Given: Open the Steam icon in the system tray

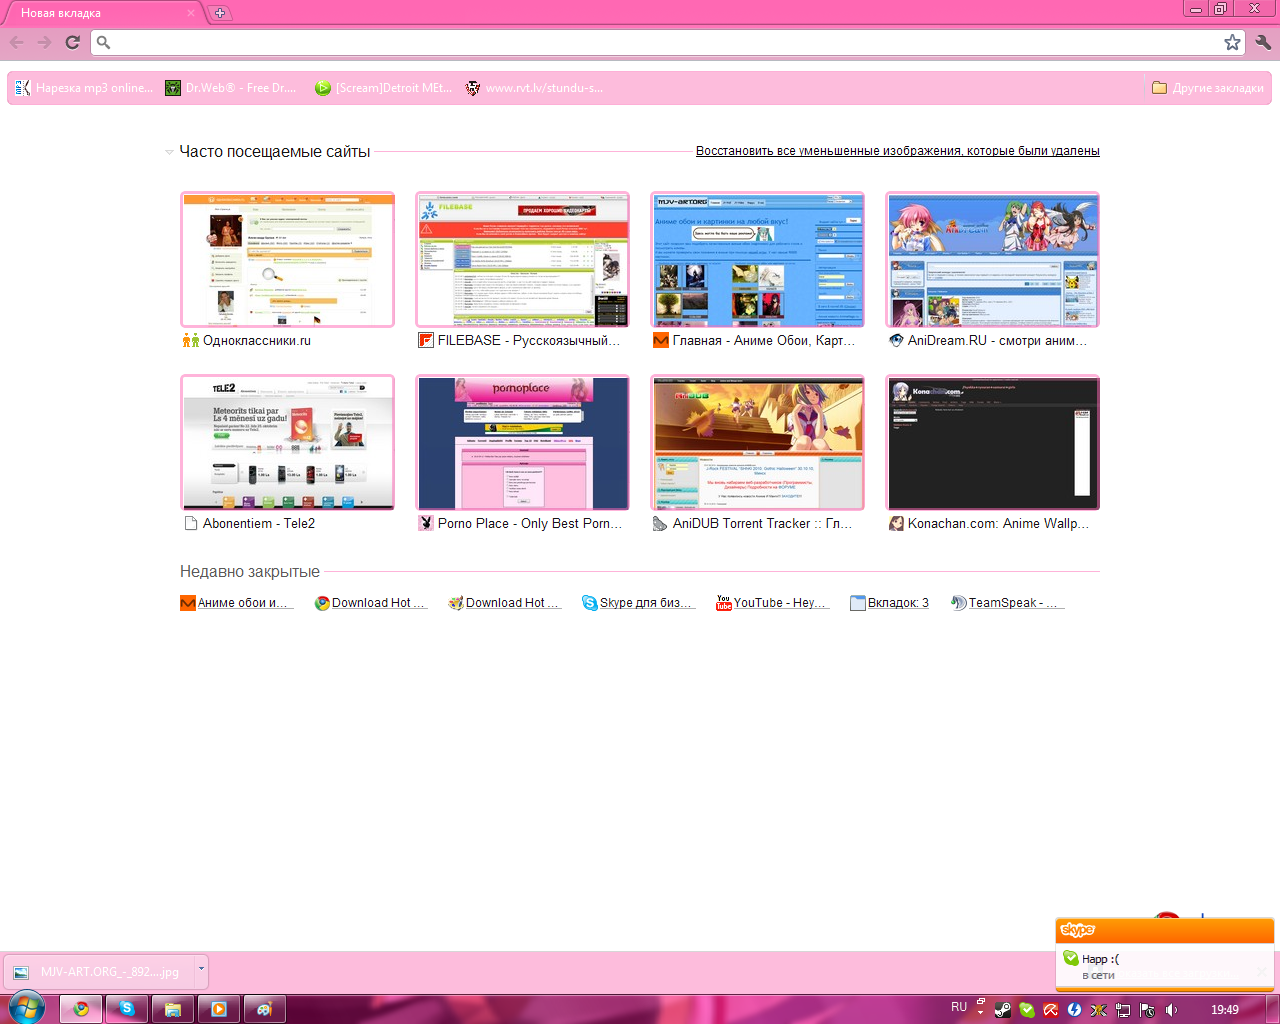Looking at the screenshot, I should tap(1002, 1010).
